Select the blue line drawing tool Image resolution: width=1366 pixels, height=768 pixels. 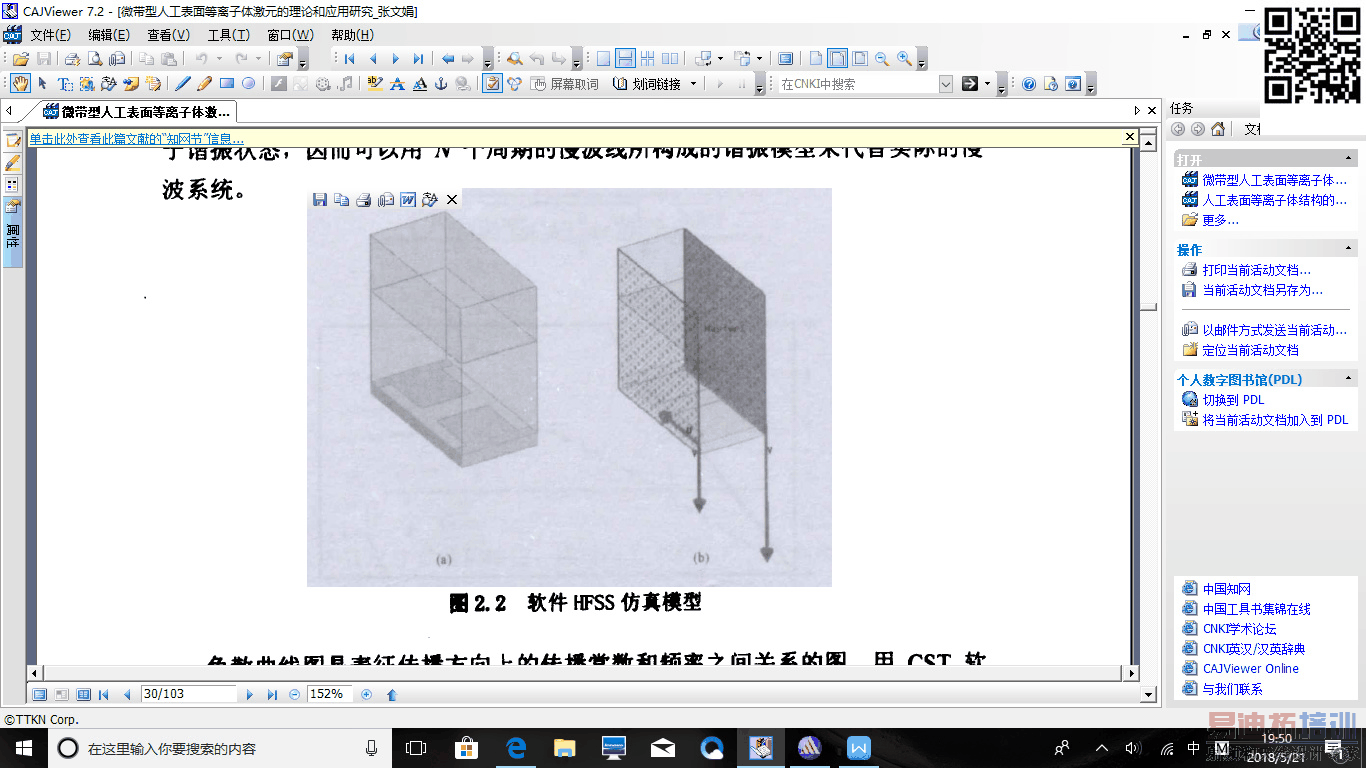pos(183,84)
